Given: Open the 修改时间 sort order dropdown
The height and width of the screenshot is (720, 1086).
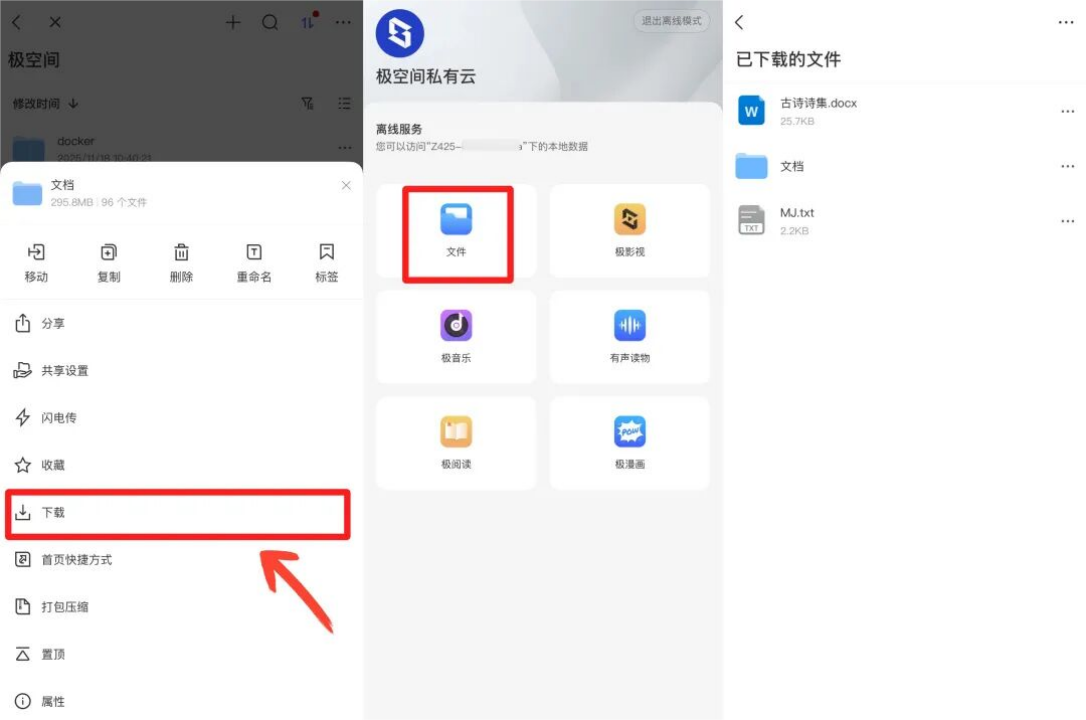Looking at the screenshot, I should click(45, 104).
